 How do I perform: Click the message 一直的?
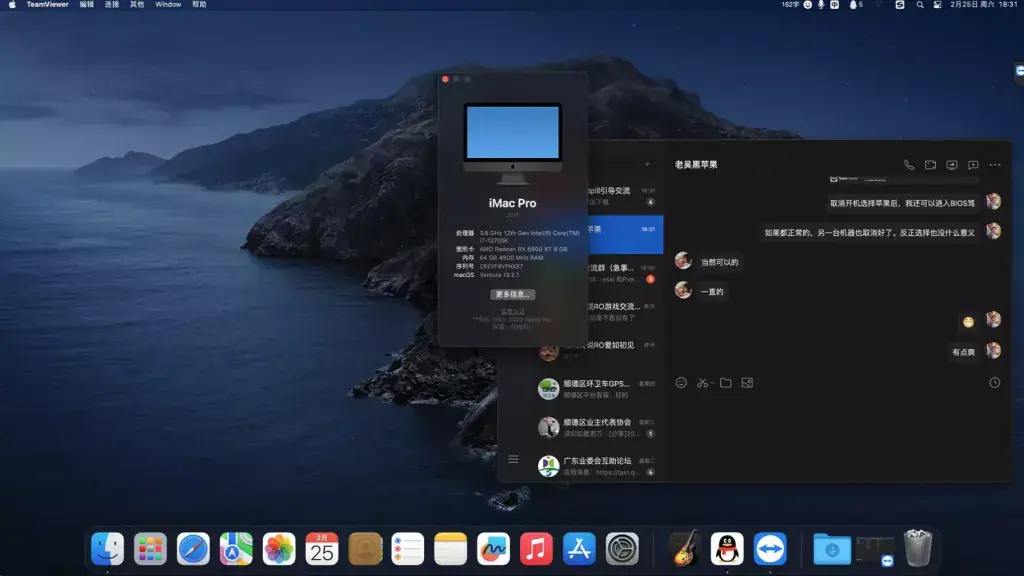(712, 291)
